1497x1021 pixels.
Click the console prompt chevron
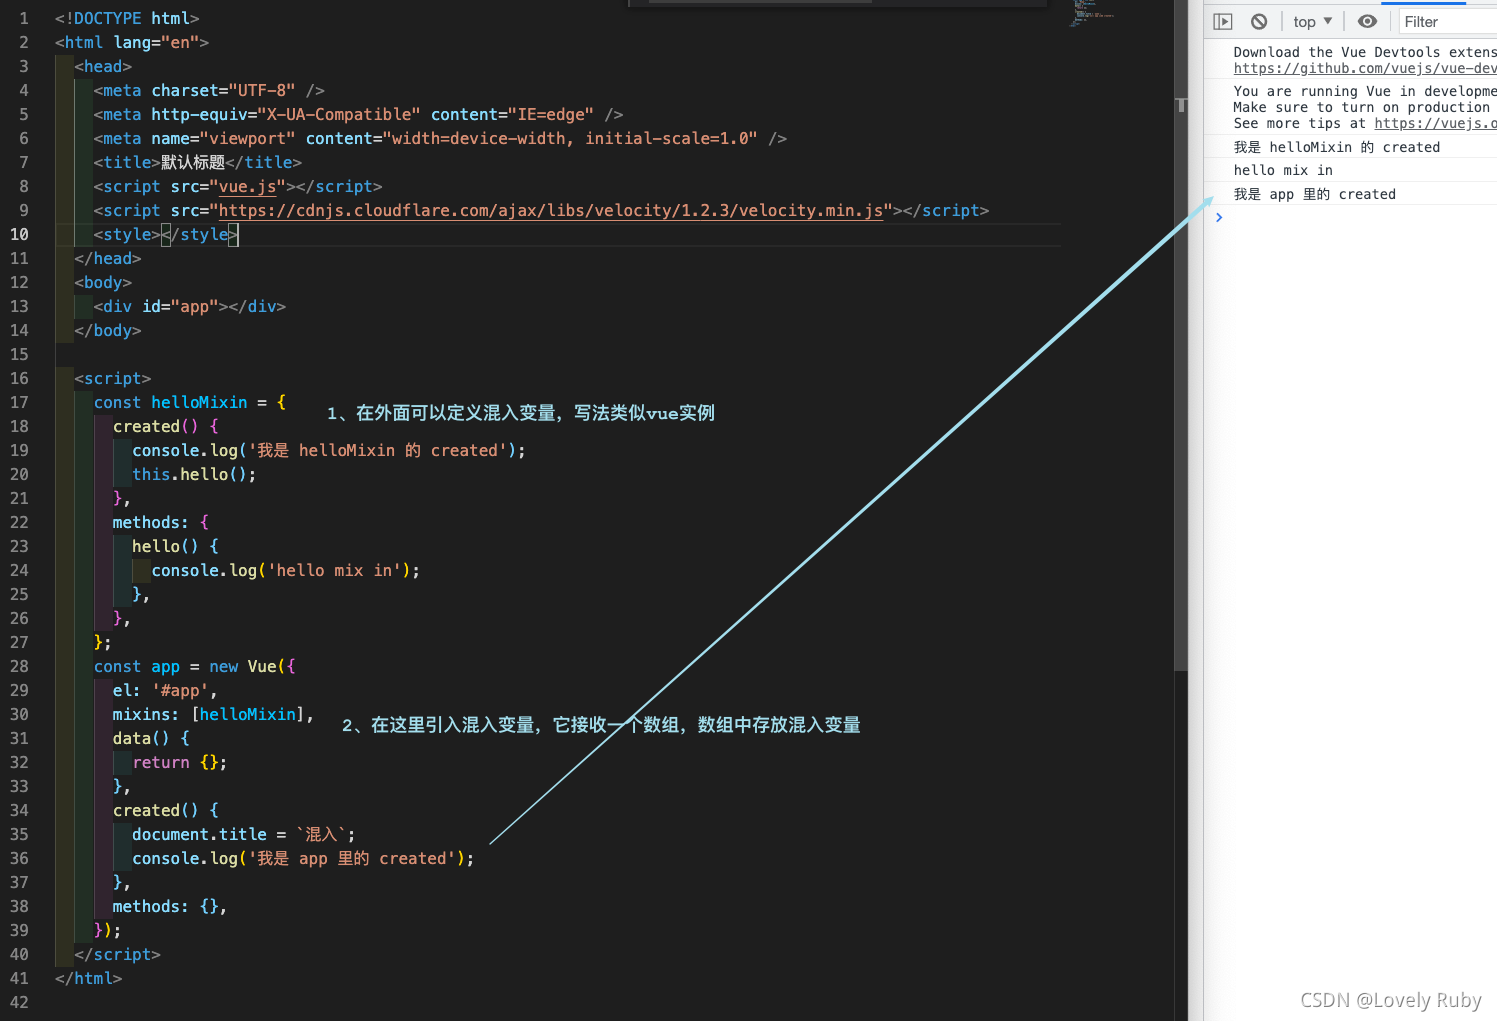[x=1219, y=217]
